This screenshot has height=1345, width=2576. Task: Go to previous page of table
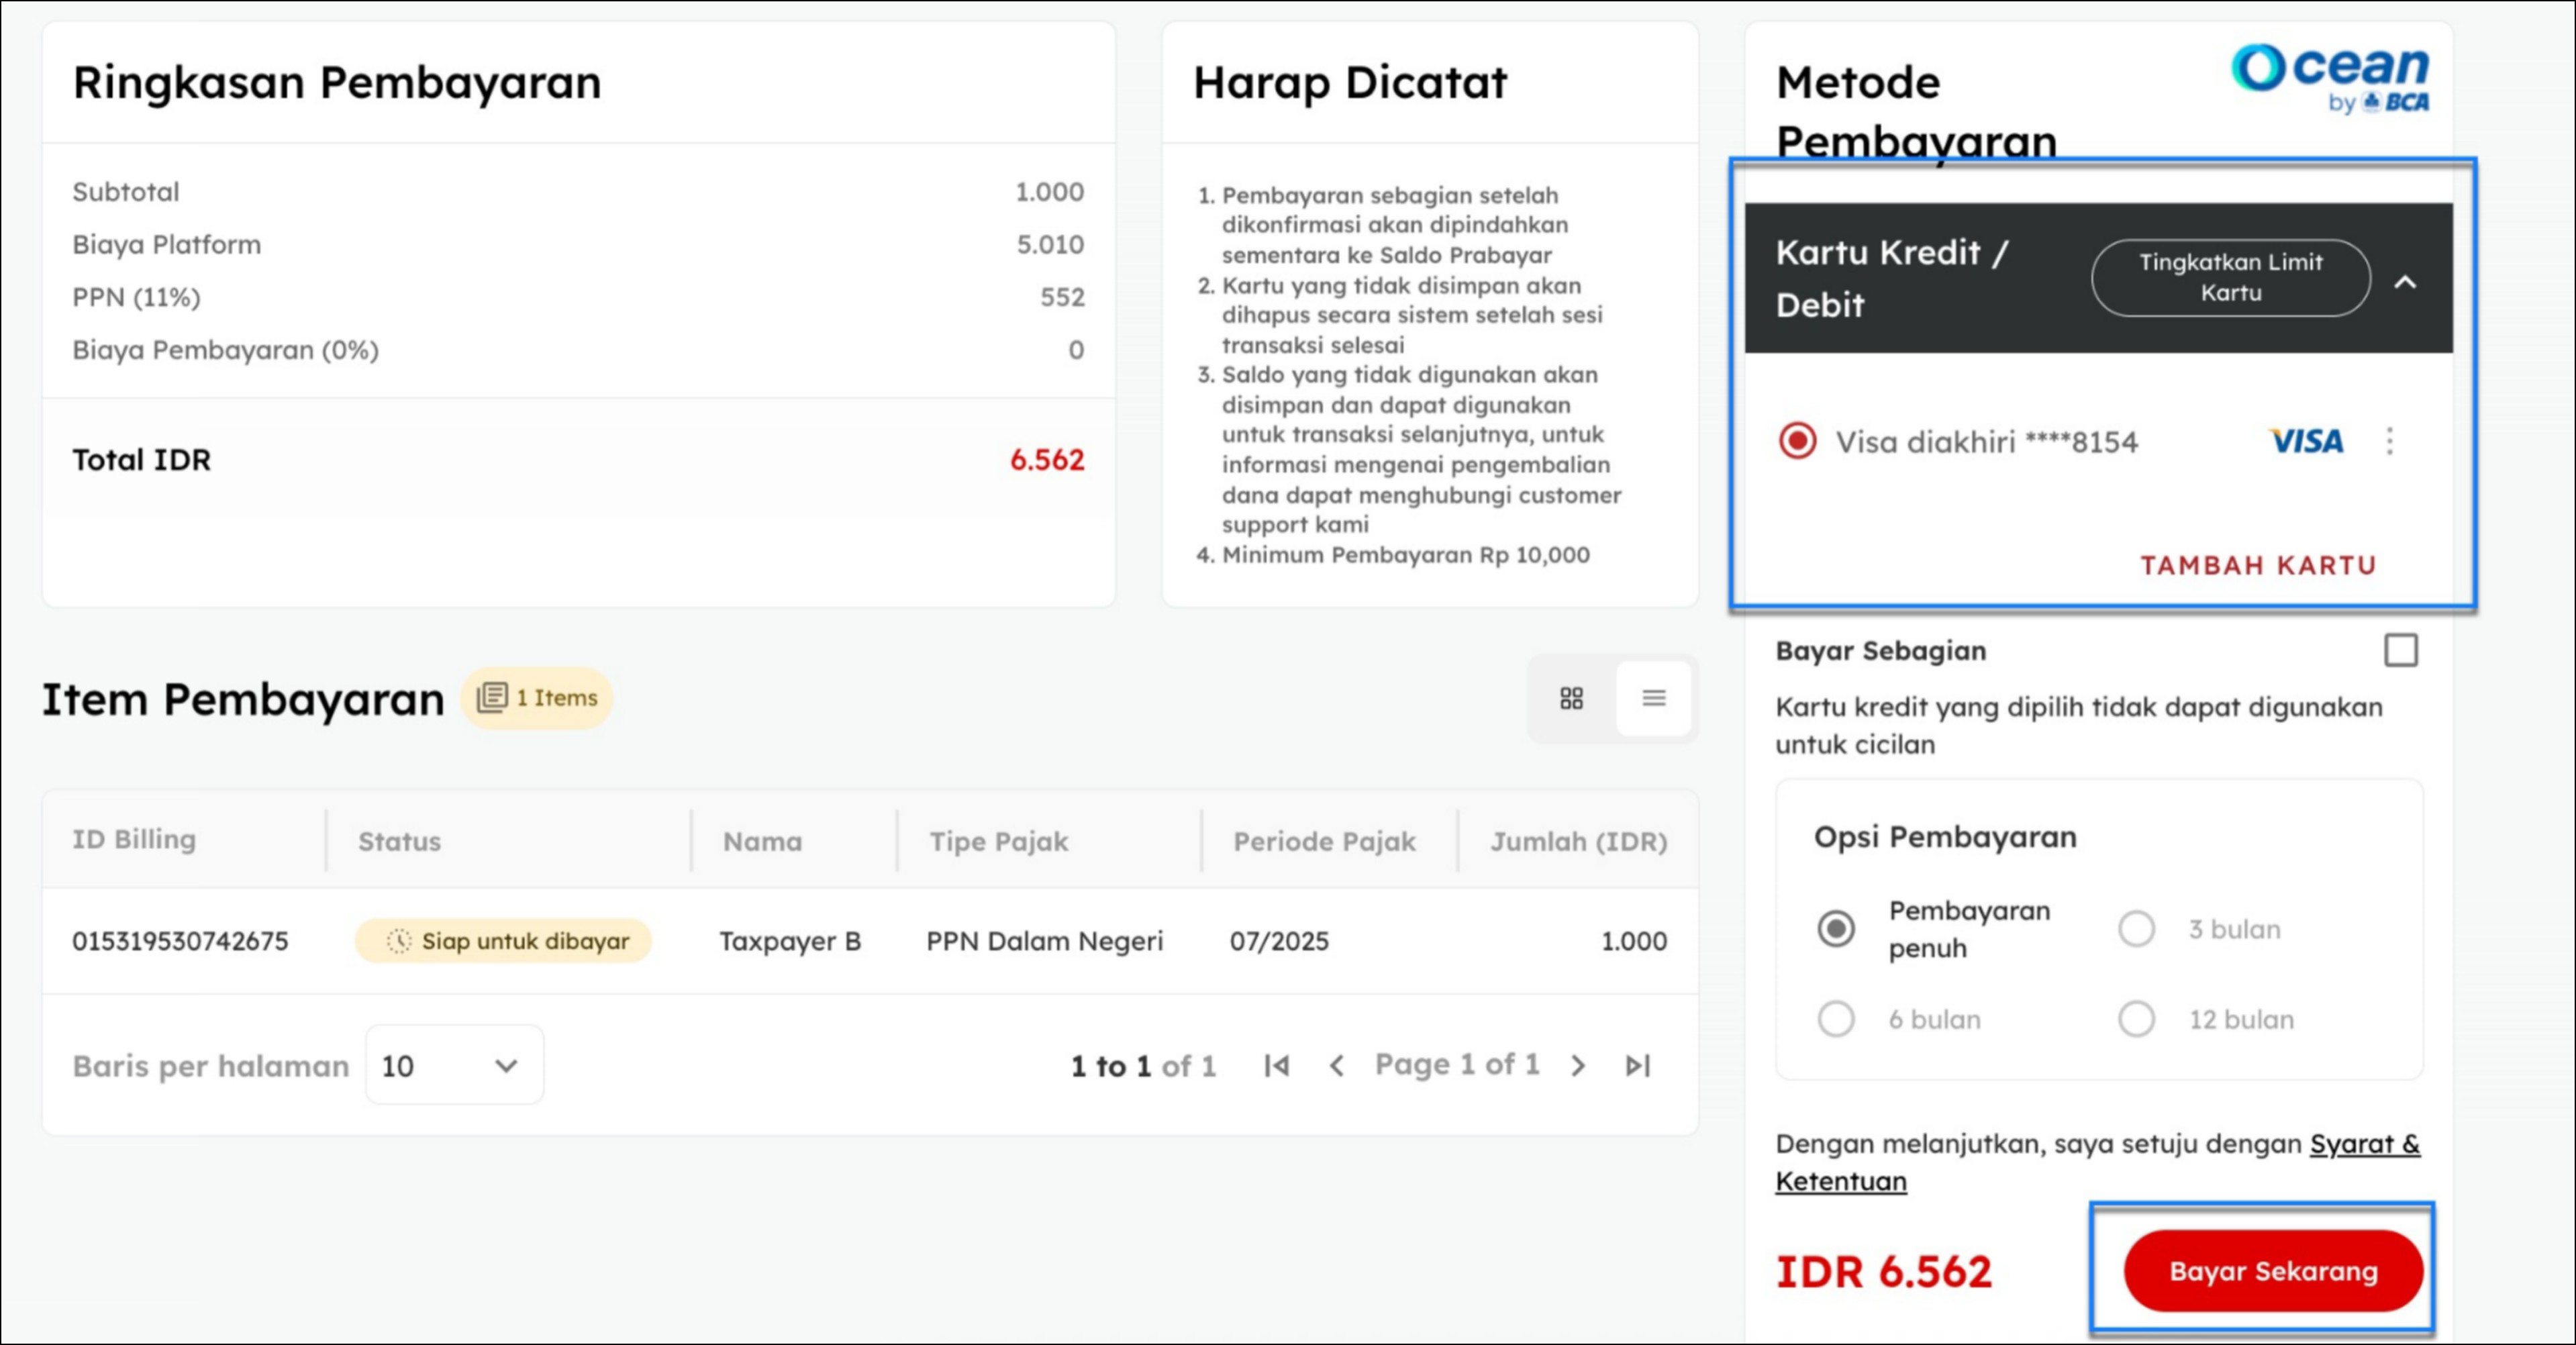coord(1336,1066)
